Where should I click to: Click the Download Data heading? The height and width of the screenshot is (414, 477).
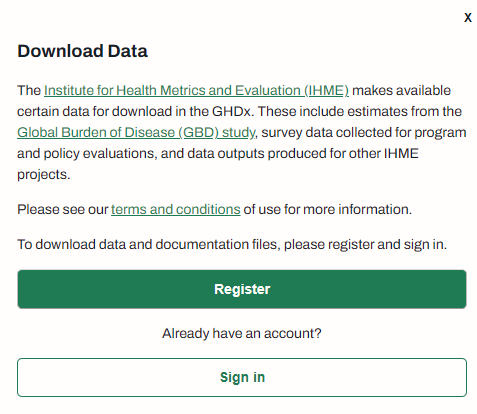pos(82,51)
